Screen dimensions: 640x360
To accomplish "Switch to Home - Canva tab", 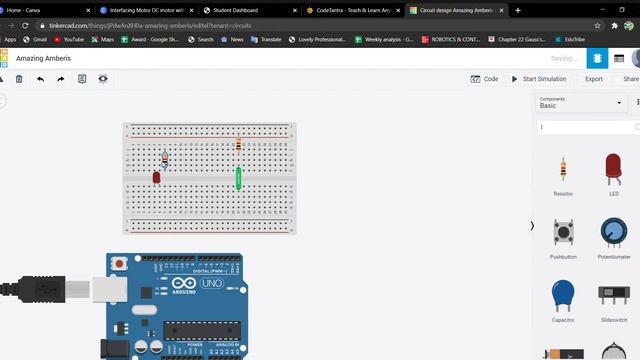I will click(45, 10).
